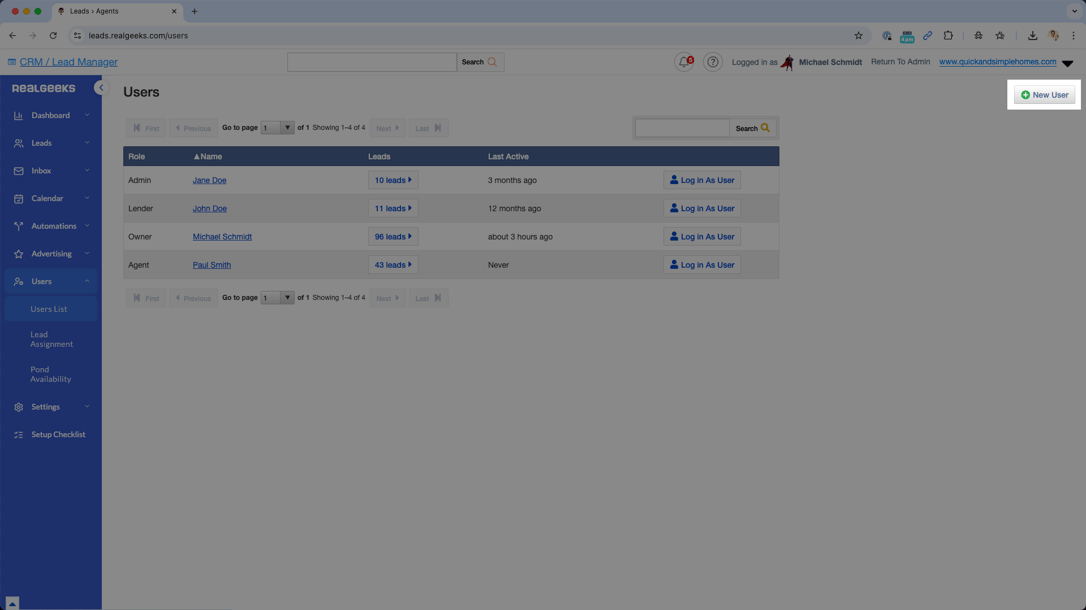Open Inbox from the sidebar
This screenshot has height=610, width=1086.
click(41, 171)
